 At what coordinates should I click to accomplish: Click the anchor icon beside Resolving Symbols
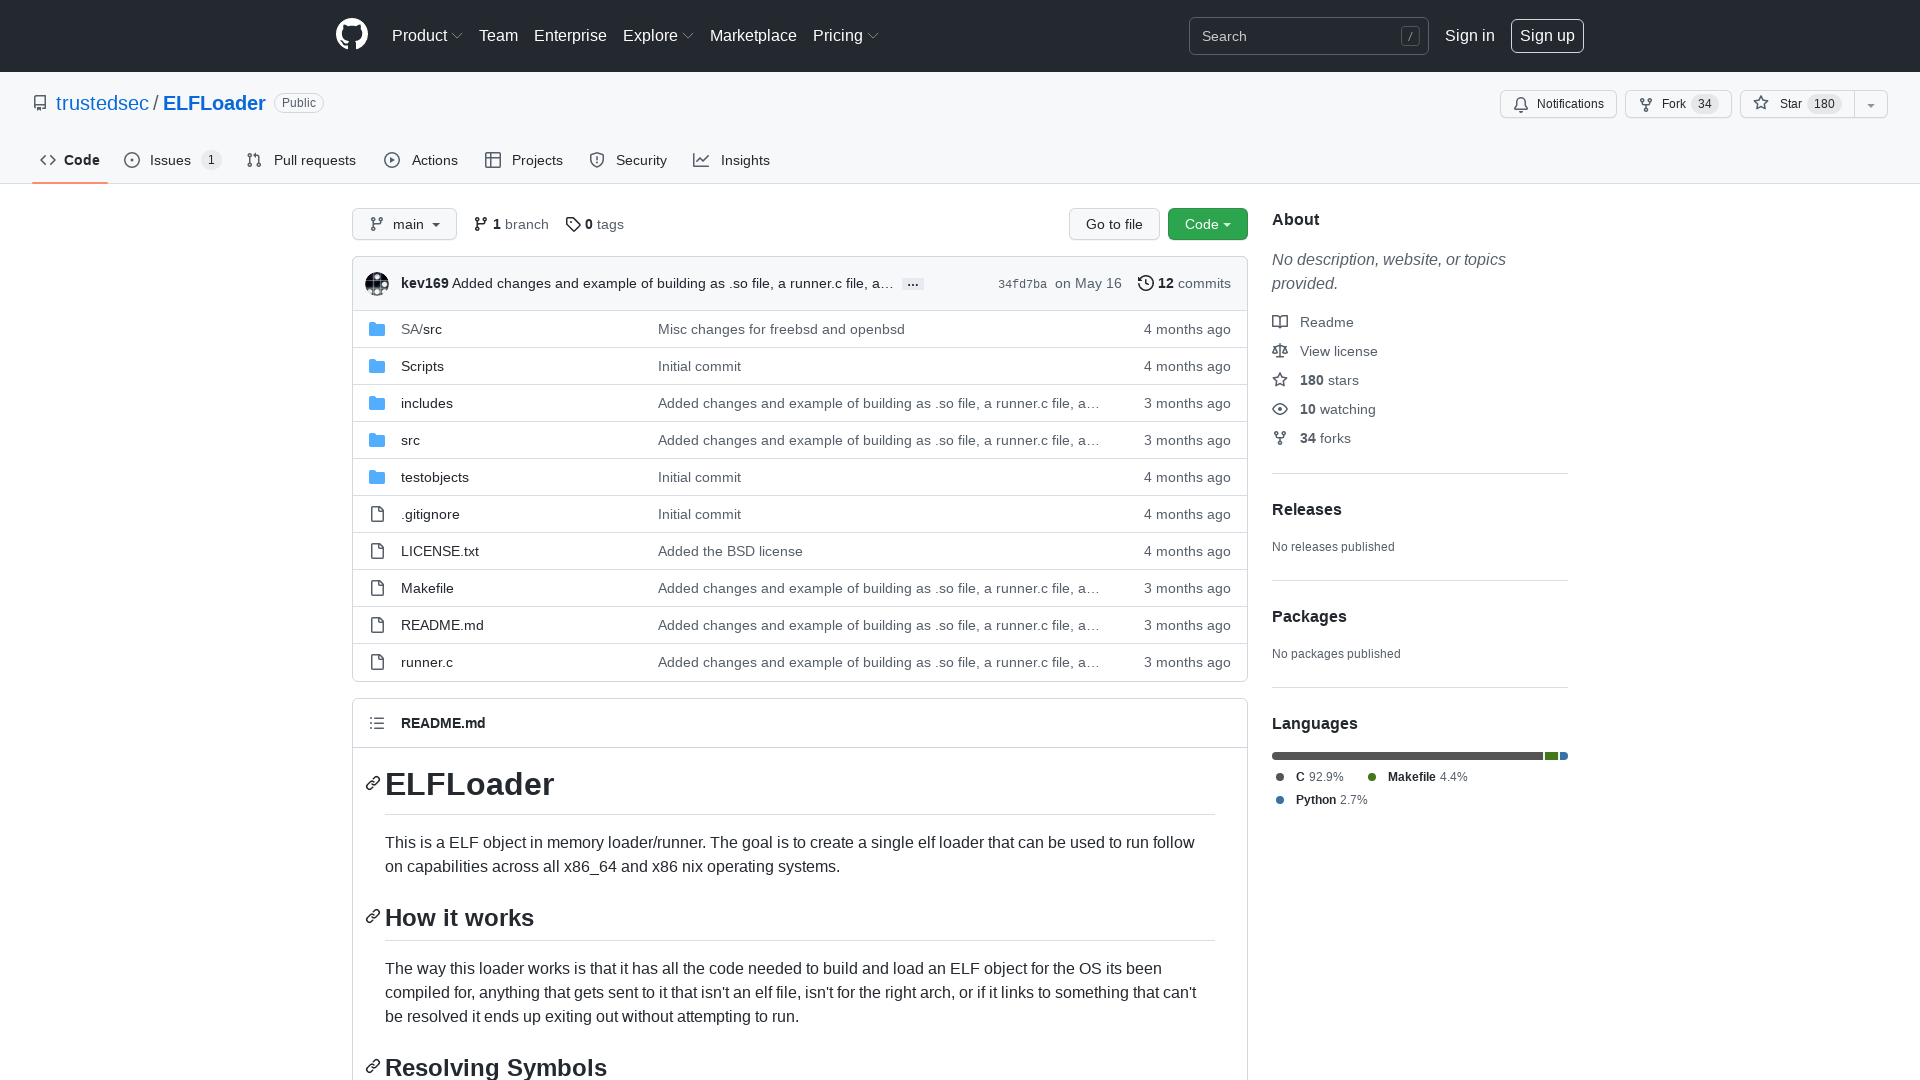point(373,1066)
